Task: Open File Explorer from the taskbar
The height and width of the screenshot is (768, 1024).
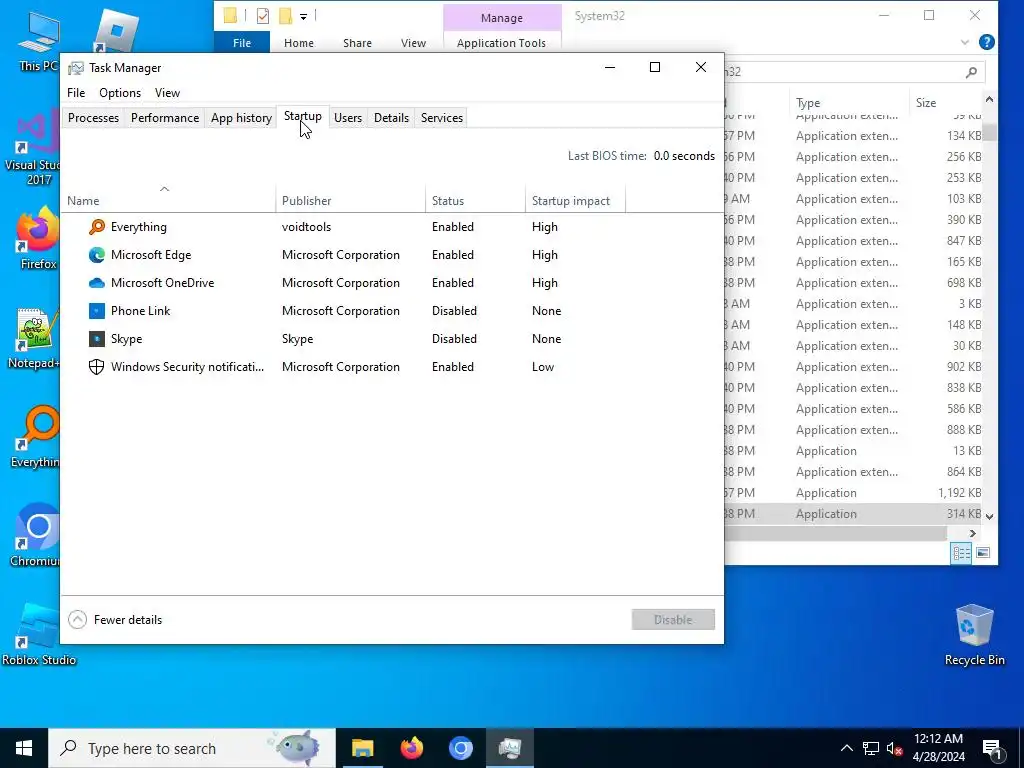Action: (362, 748)
